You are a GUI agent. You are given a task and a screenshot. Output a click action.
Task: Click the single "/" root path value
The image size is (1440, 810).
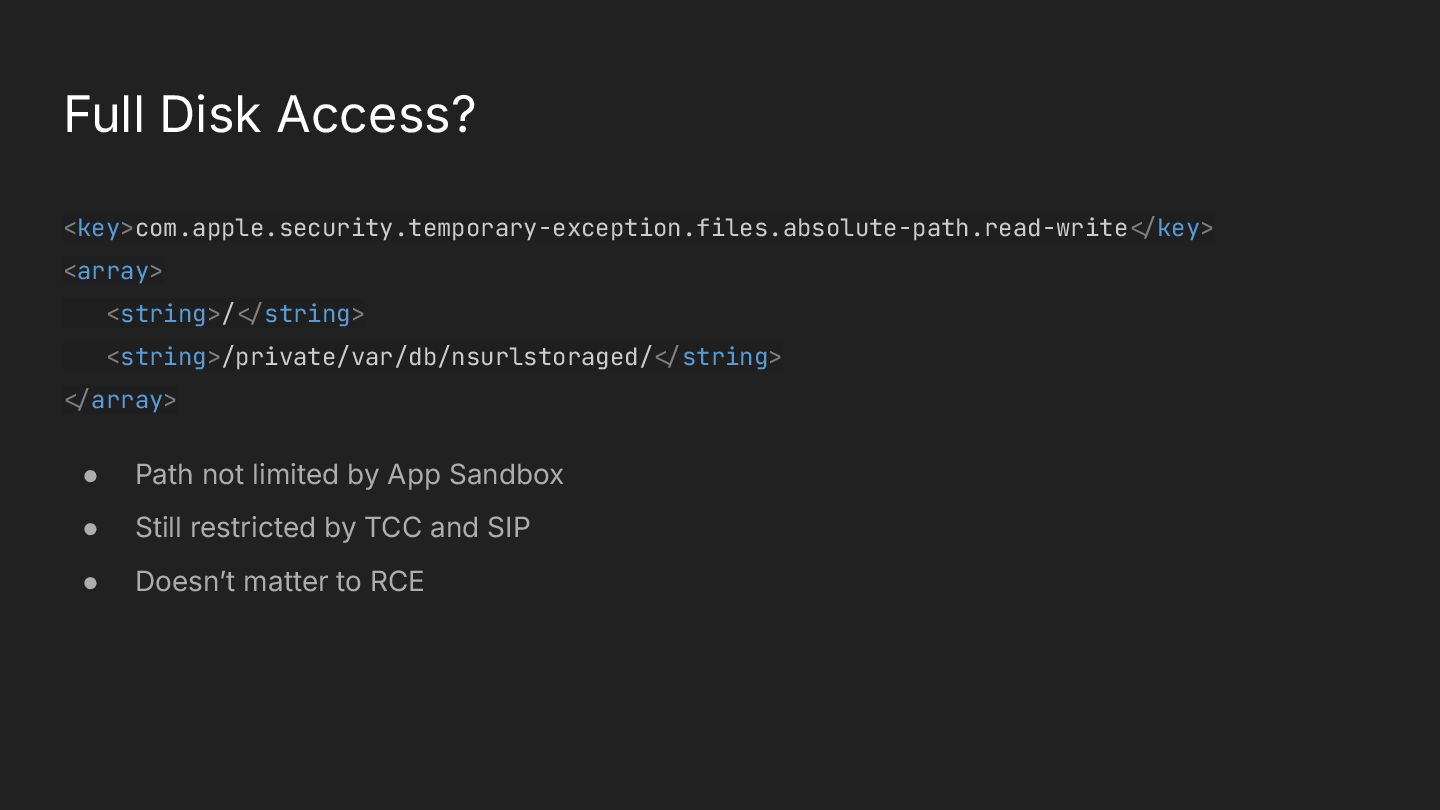(x=228, y=314)
